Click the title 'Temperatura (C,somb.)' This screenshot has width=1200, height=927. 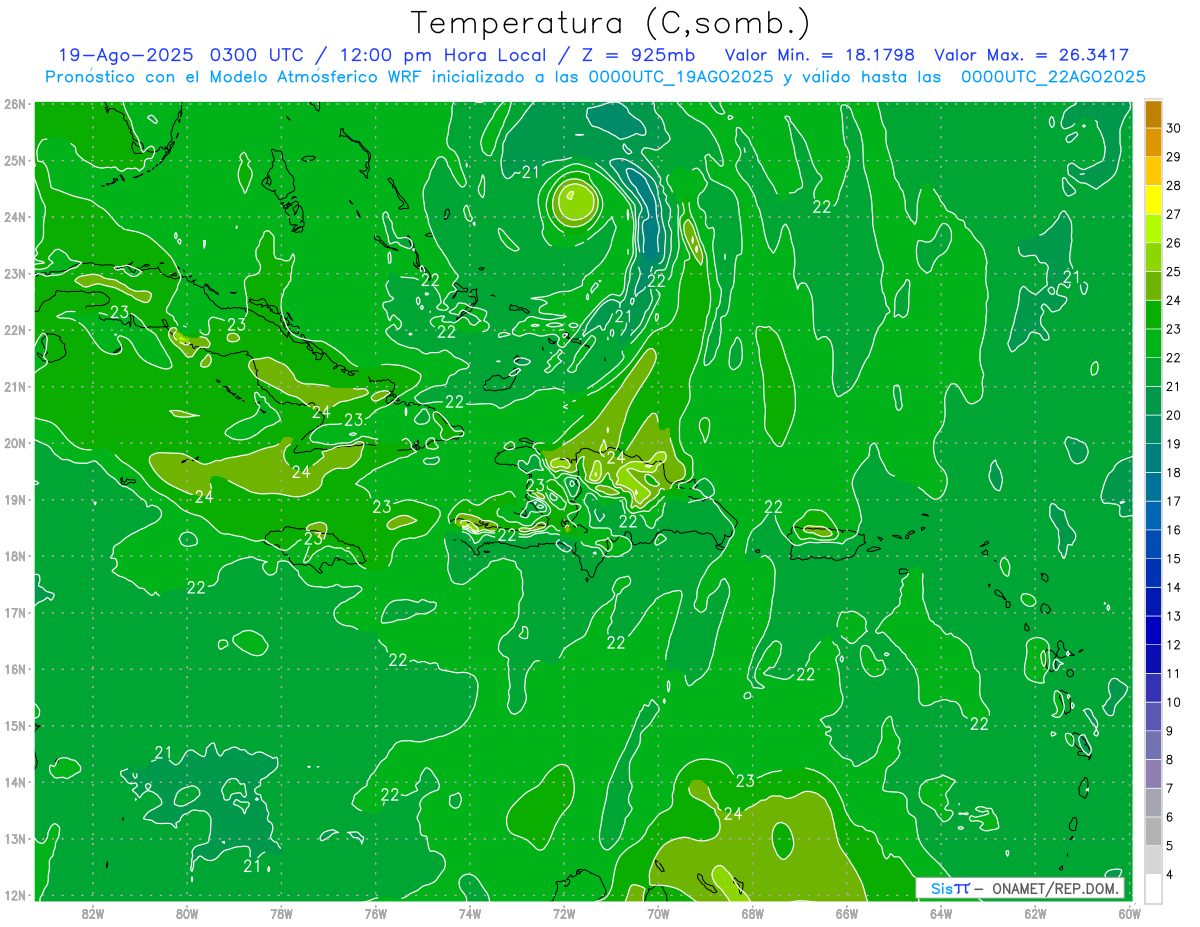(x=611, y=22)
